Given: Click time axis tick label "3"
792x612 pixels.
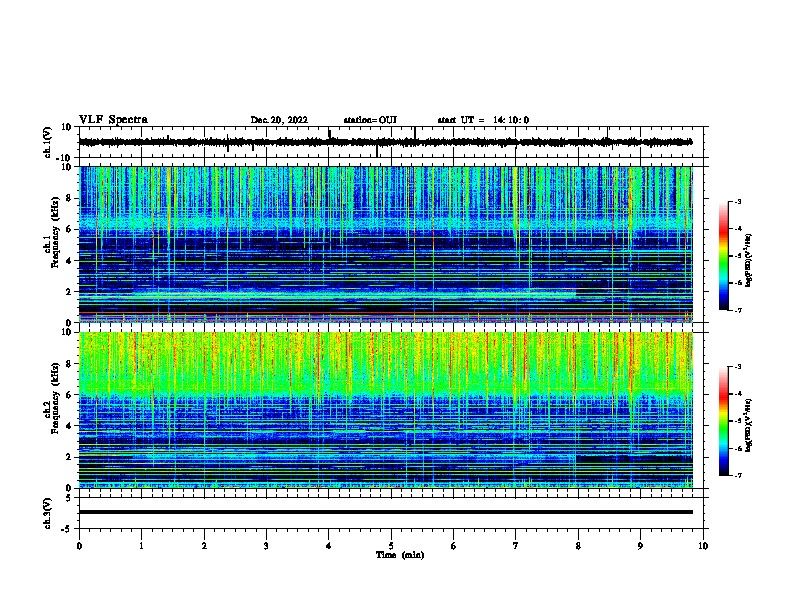Looking at the screenshot, I should 266,546.
